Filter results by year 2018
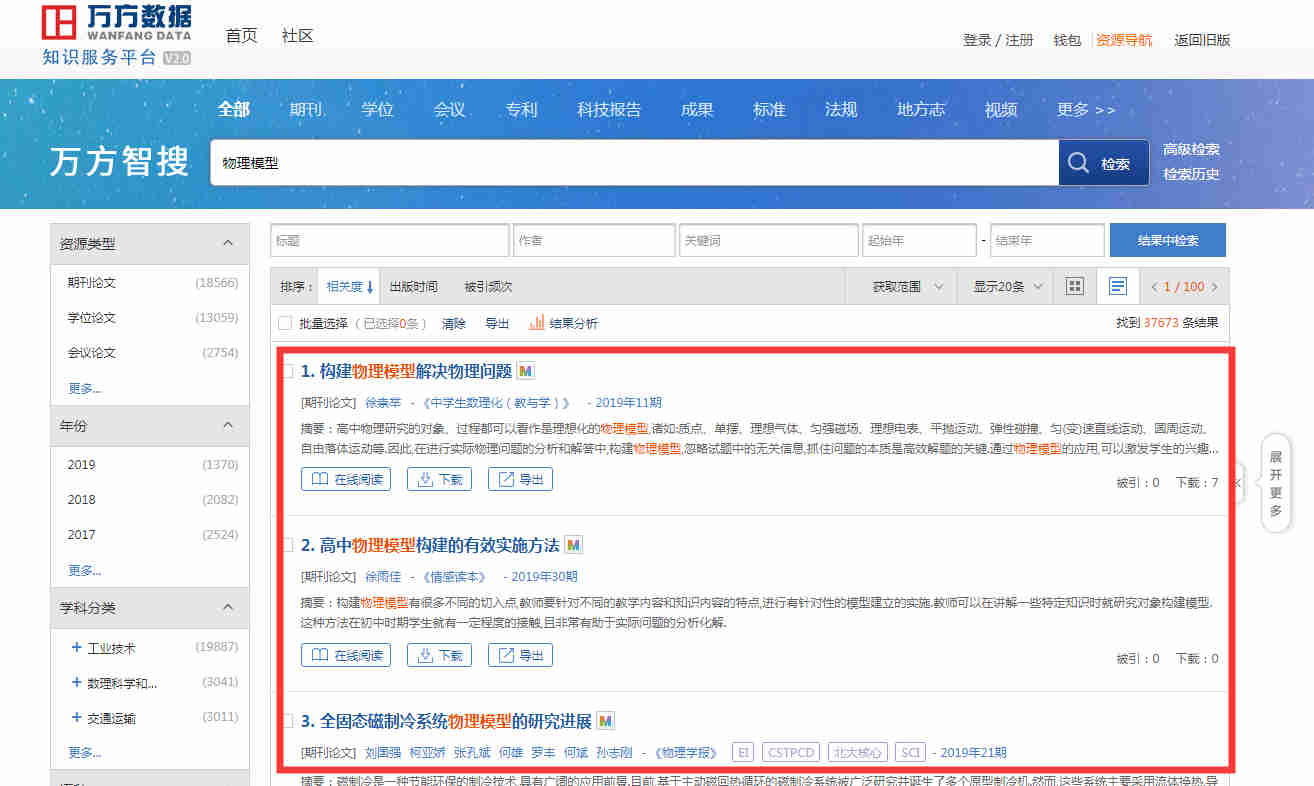The image size is (1314, 786). (x=82, y=500)
